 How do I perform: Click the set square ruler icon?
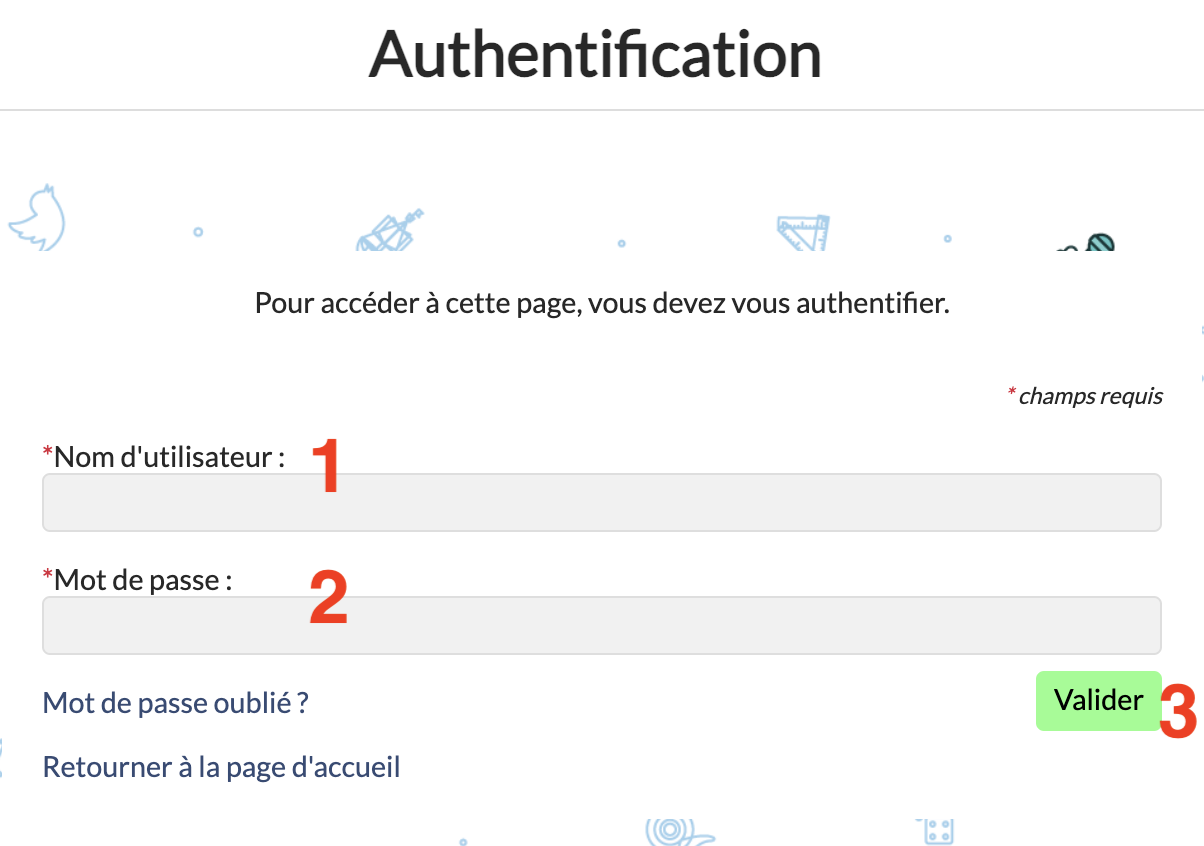tap(804, 232)
